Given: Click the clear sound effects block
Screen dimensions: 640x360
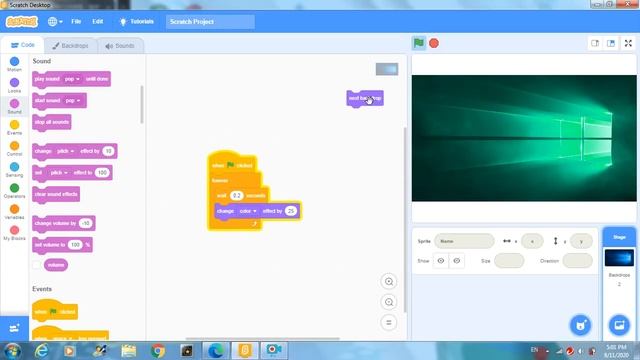Looking at the screenshot, I should coord(56,194).
